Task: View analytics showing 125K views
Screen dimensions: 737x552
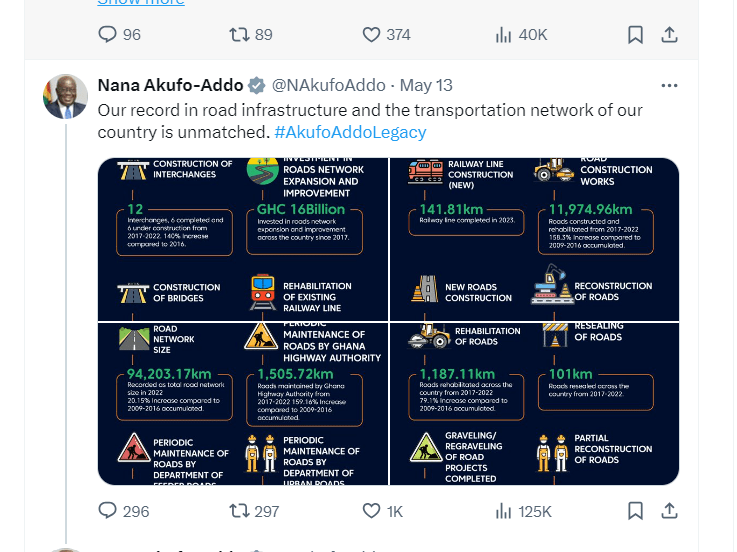Action: (x=504, y=511)
